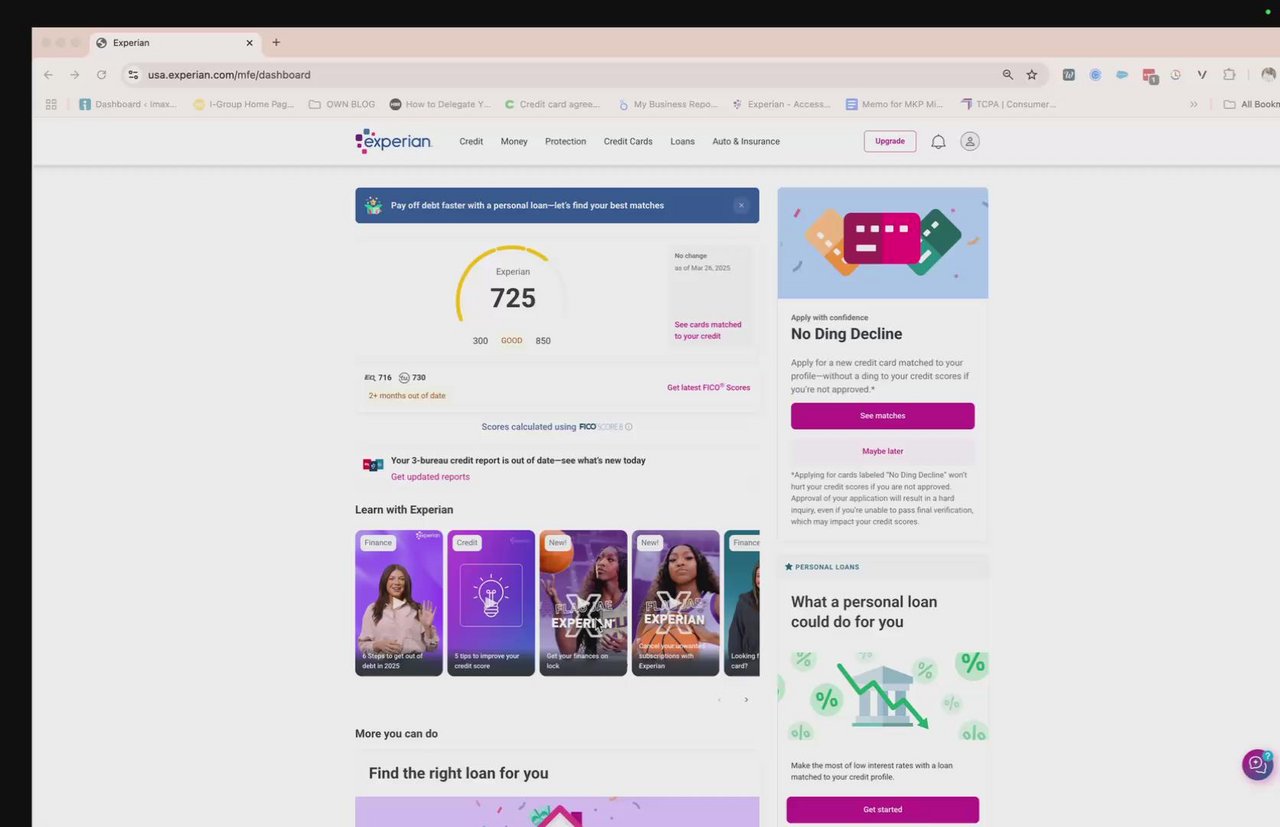Go forward in browser history

(x=74, y=75)
